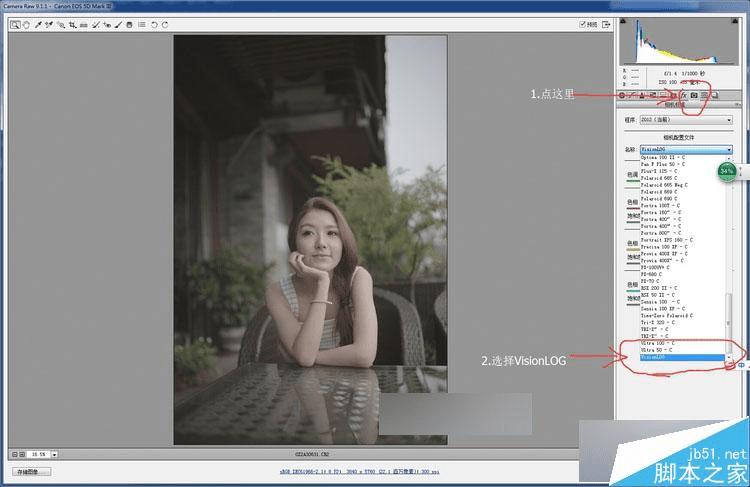
Task: Open the HSL / Grayscale panel tab
Action: pyautogui.click(x=652, y=95)
